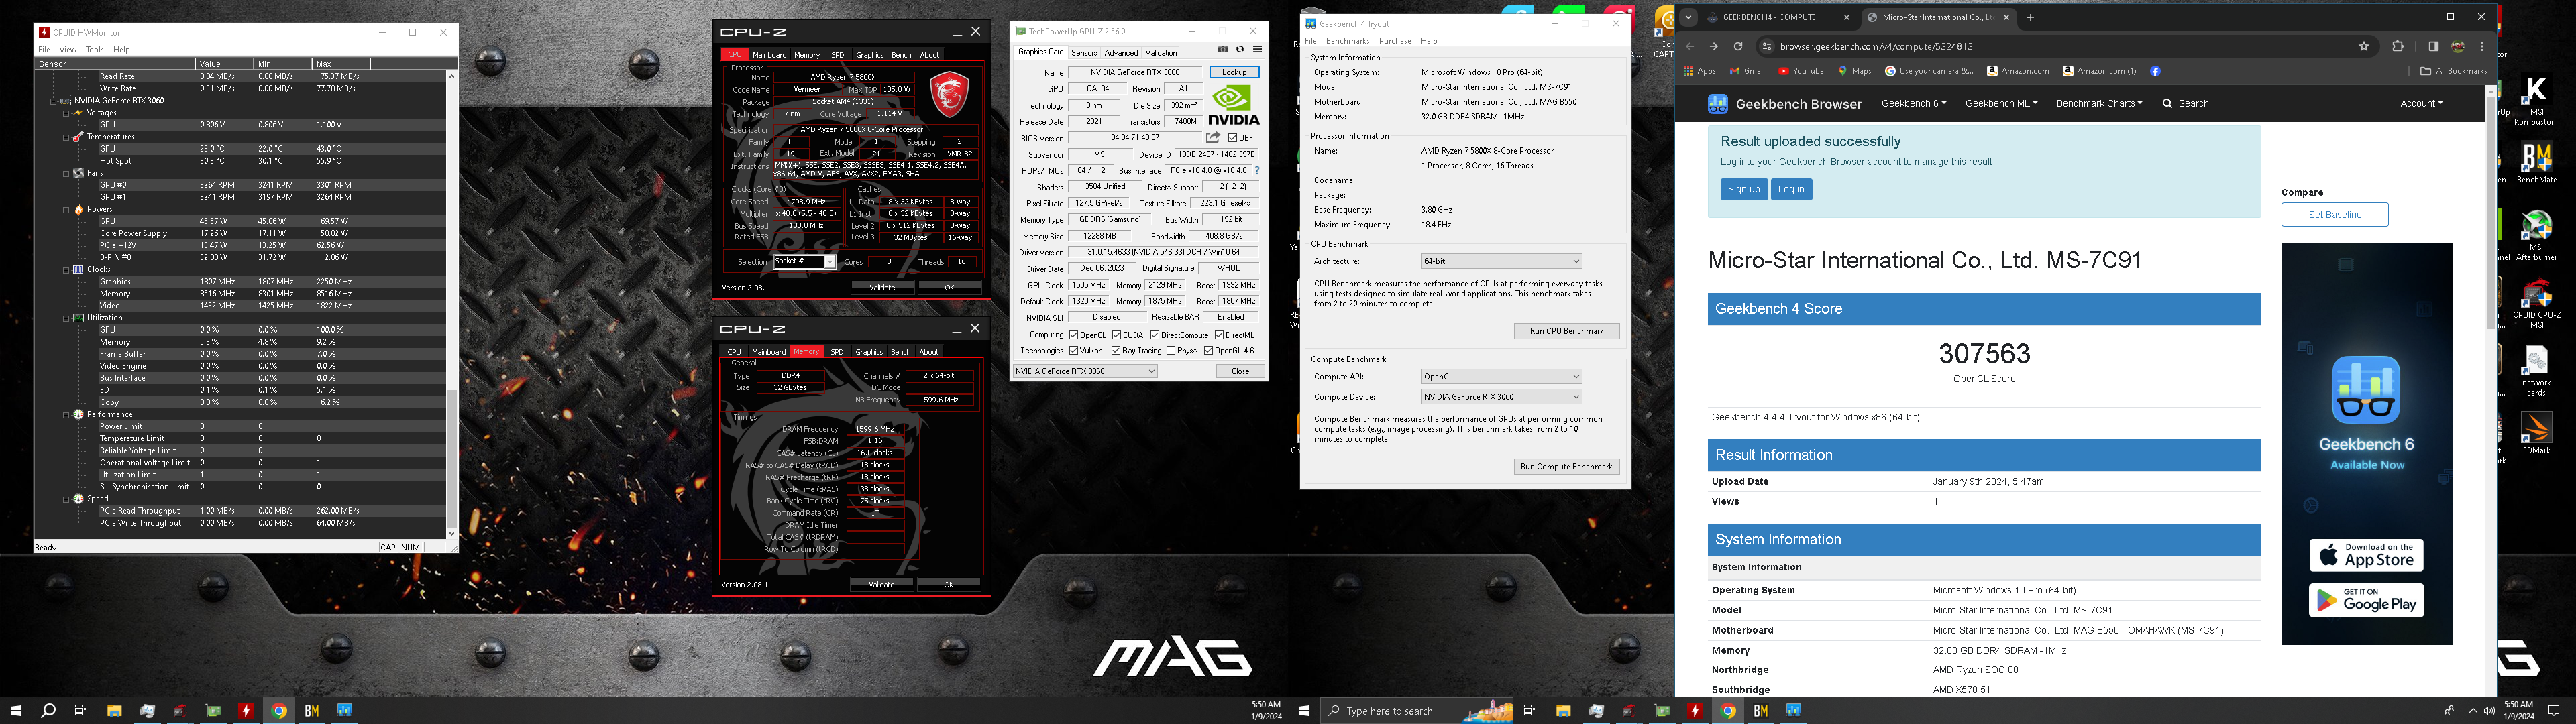Open the YouTube bookmark
This screenshot has width=2576, height=724.
[x=1801, y=71]
